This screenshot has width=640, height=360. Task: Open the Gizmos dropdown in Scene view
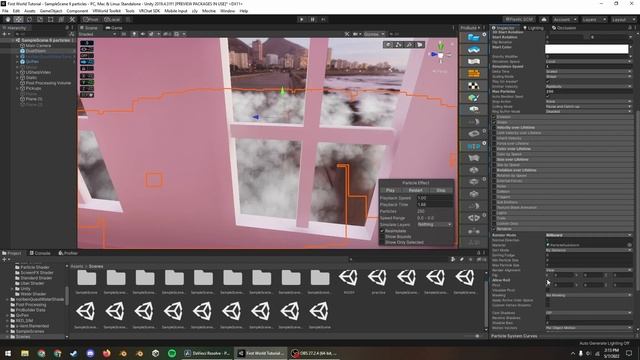374,34
